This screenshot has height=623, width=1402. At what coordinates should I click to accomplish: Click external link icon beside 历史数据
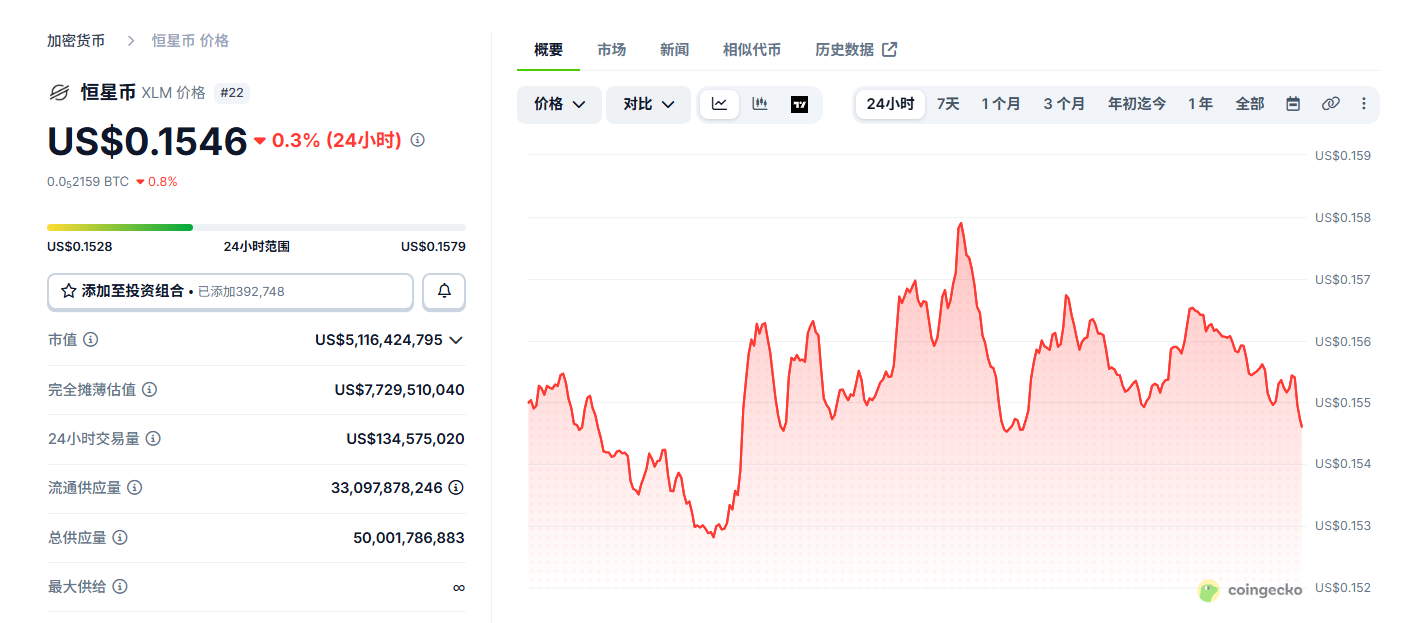[x=889, y=49]
